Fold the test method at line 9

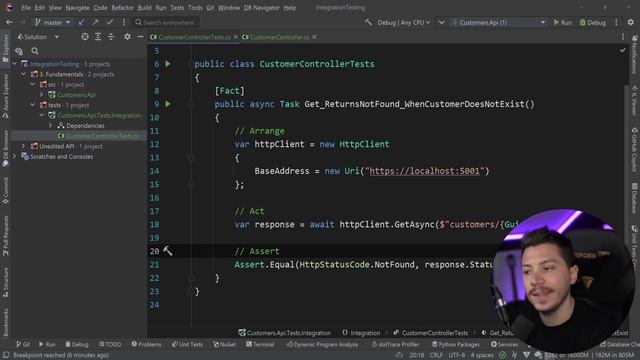191,104
